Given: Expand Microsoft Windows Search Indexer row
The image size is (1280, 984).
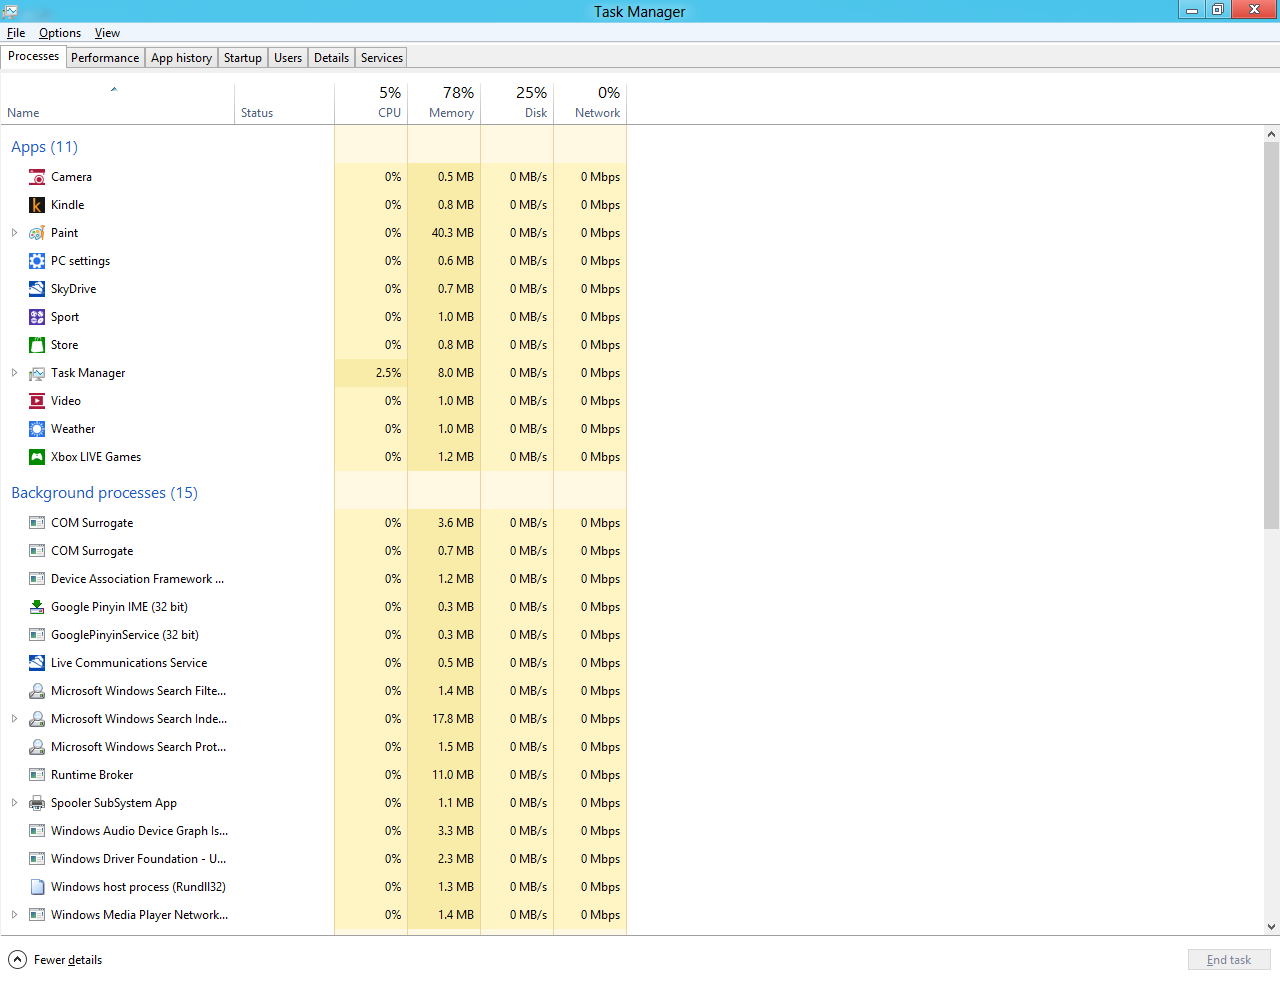Looking at the screenshot, I should [x=14, y=719].
